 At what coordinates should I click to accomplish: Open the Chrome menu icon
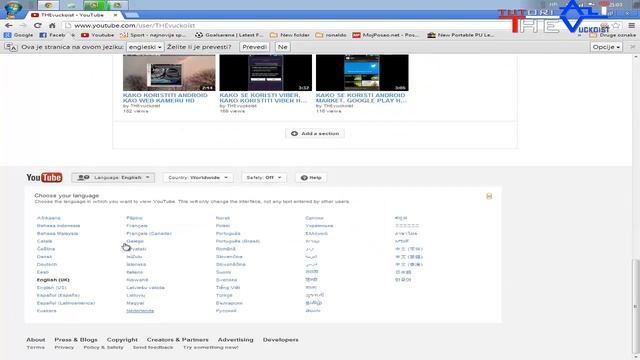[631, 25]
